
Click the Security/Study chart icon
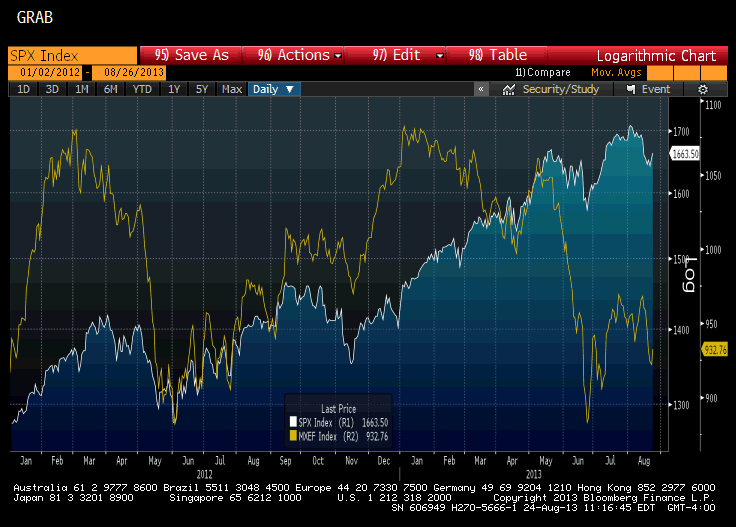[x=508, y=90]
